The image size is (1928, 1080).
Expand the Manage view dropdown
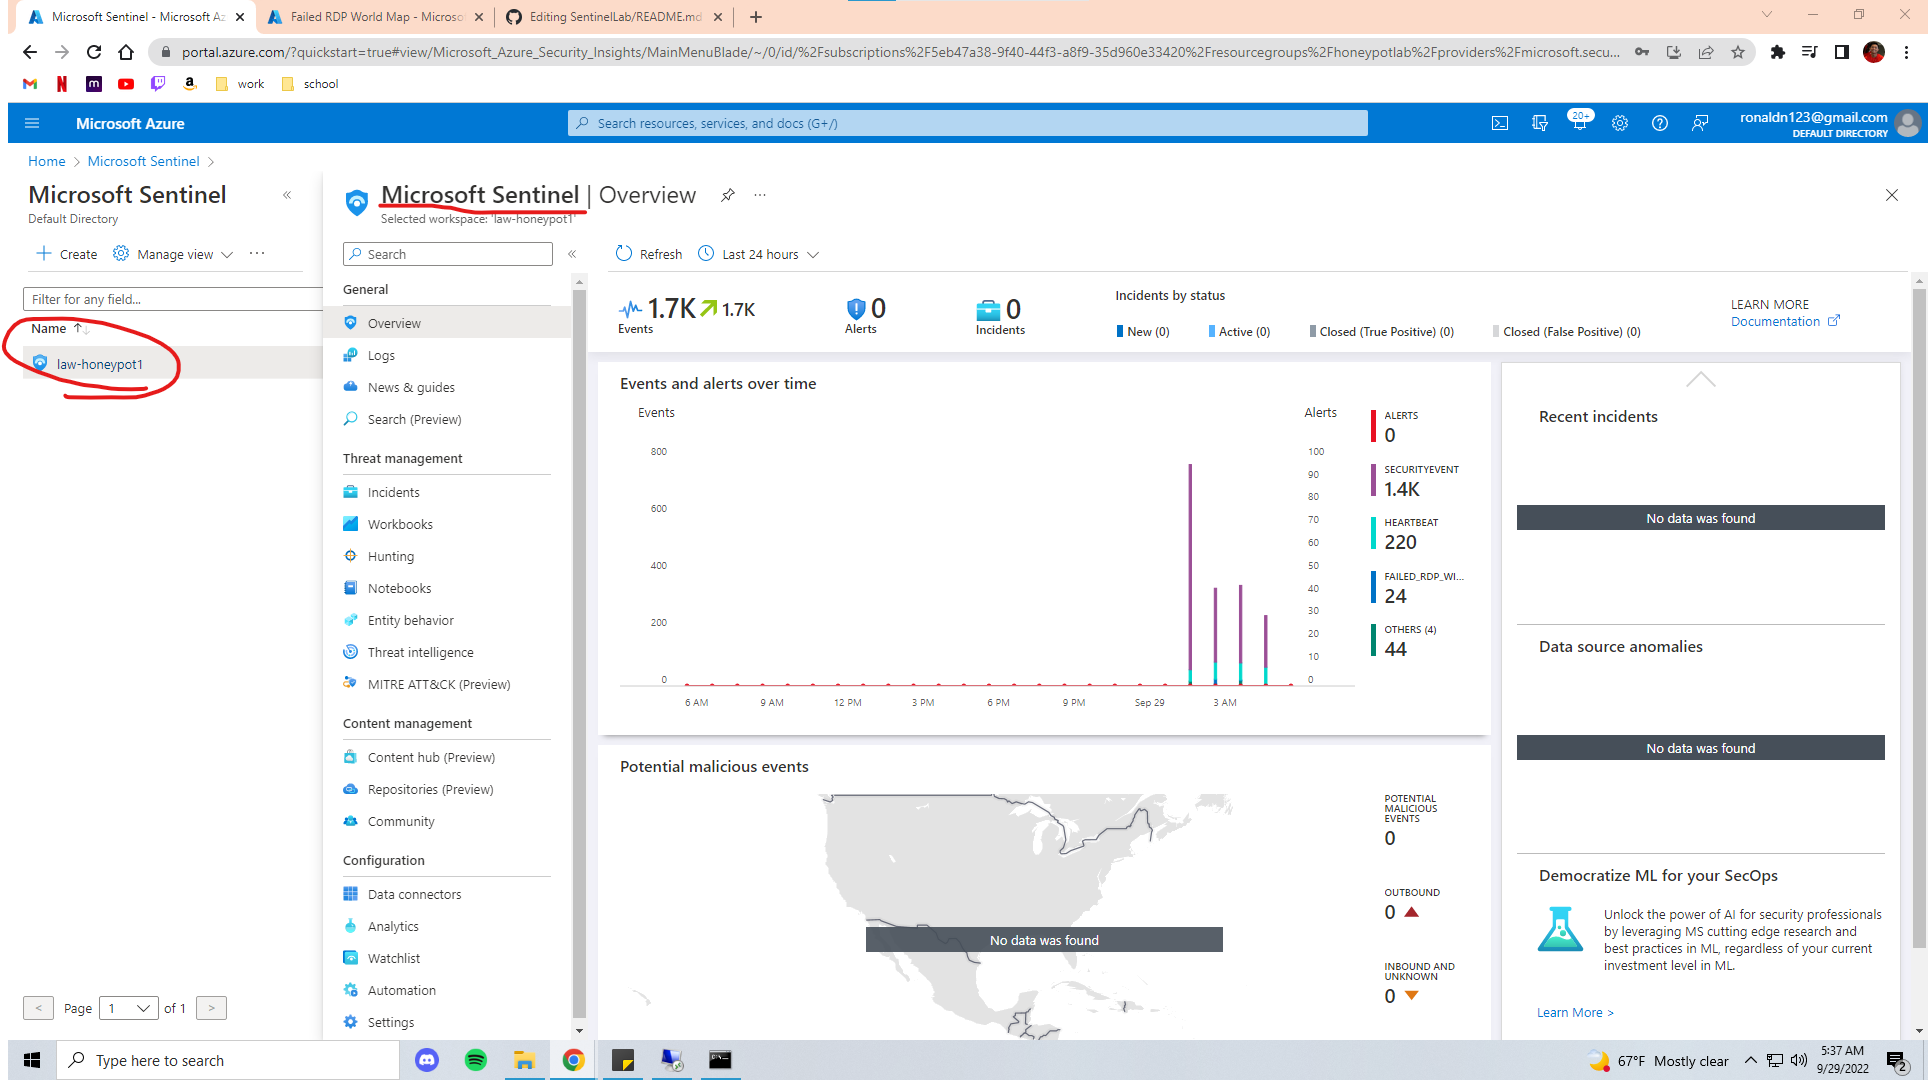pos(174,254)
